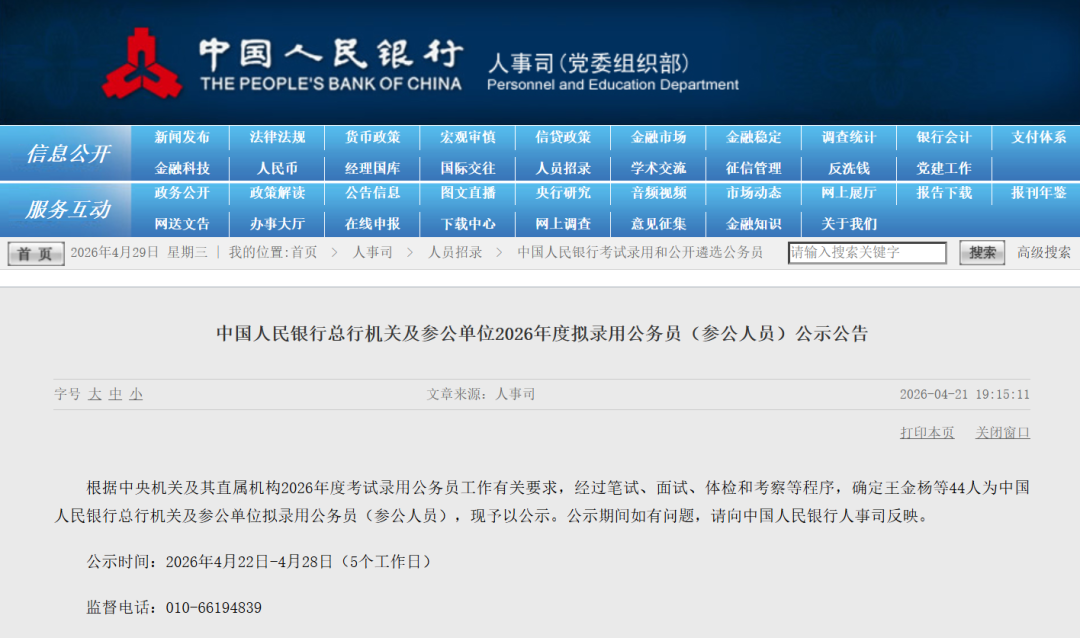Open 公告信息 section
1080x638 pixels.
tap(373, 193)
